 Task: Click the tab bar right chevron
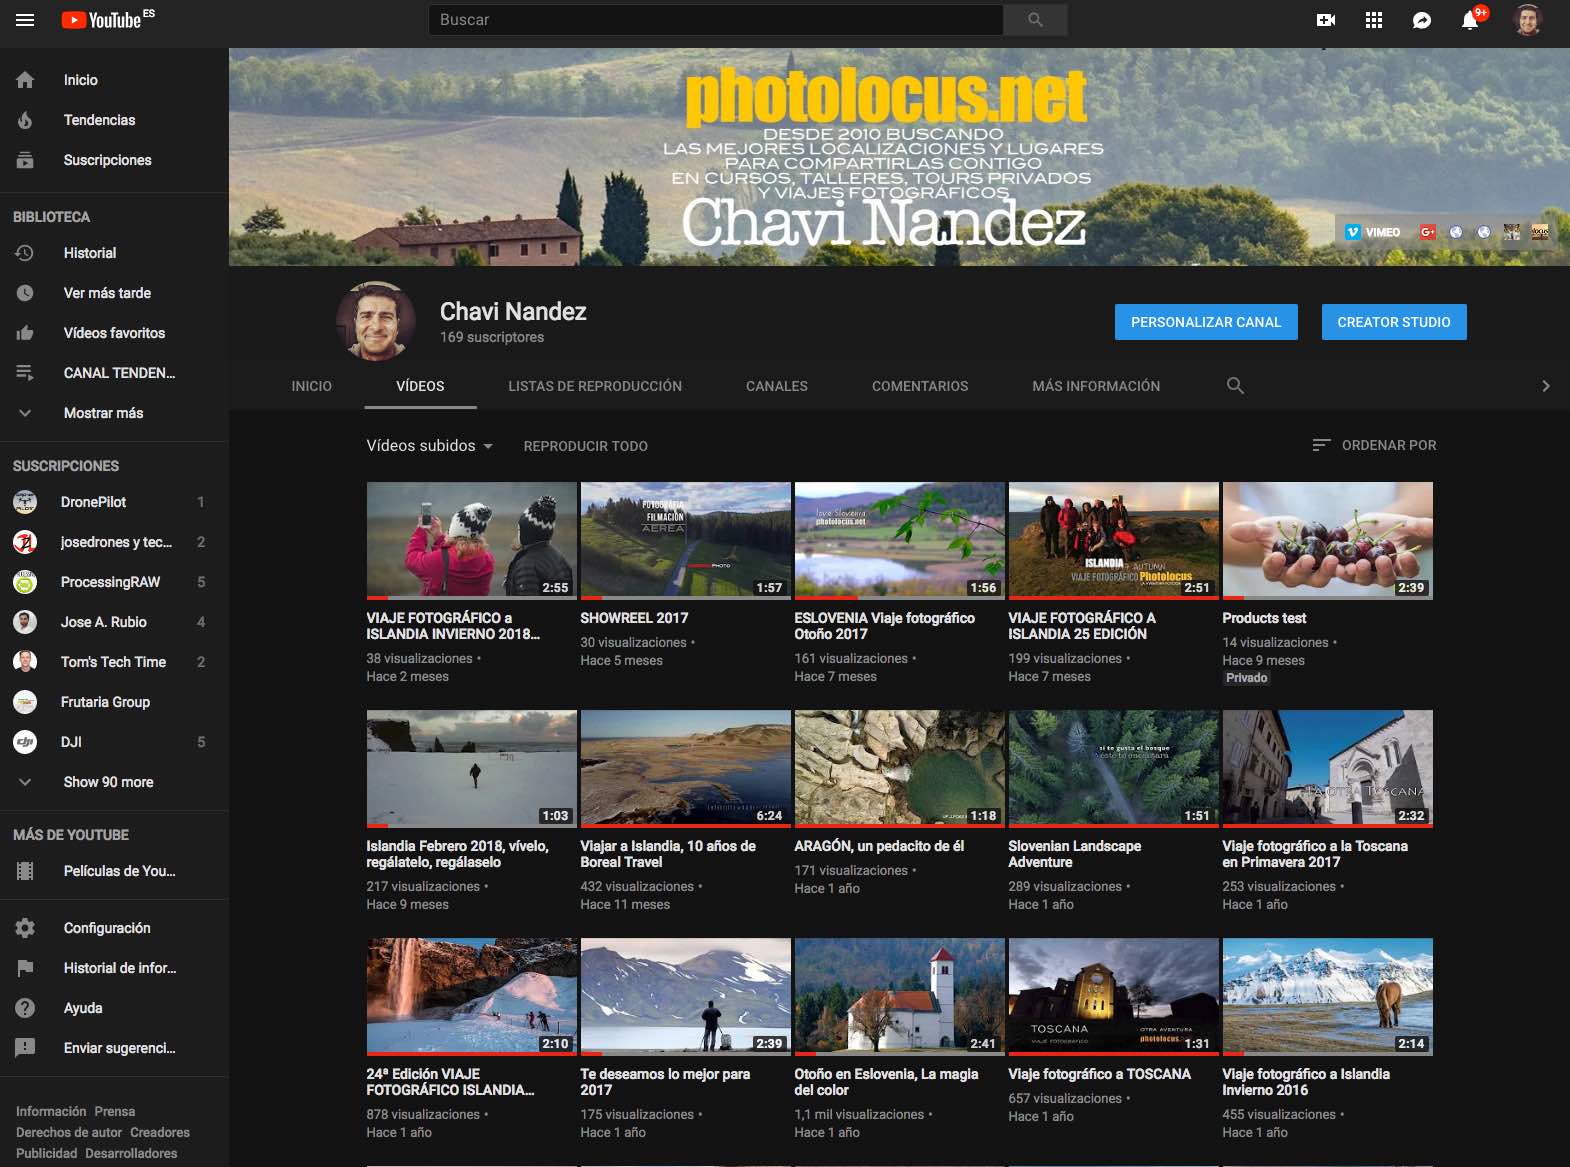[1545, 386]
